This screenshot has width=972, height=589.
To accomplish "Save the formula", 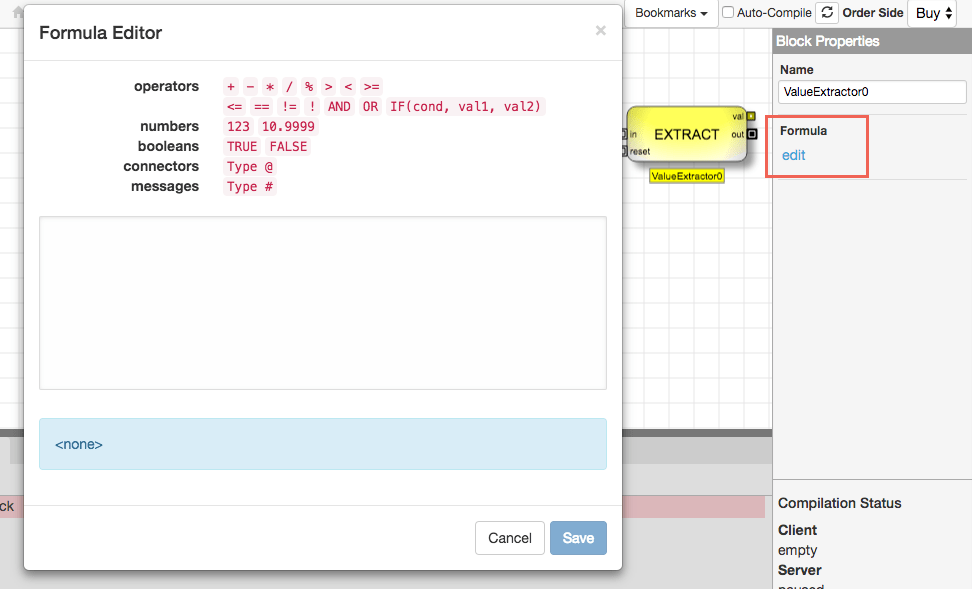I will [578, 538].
